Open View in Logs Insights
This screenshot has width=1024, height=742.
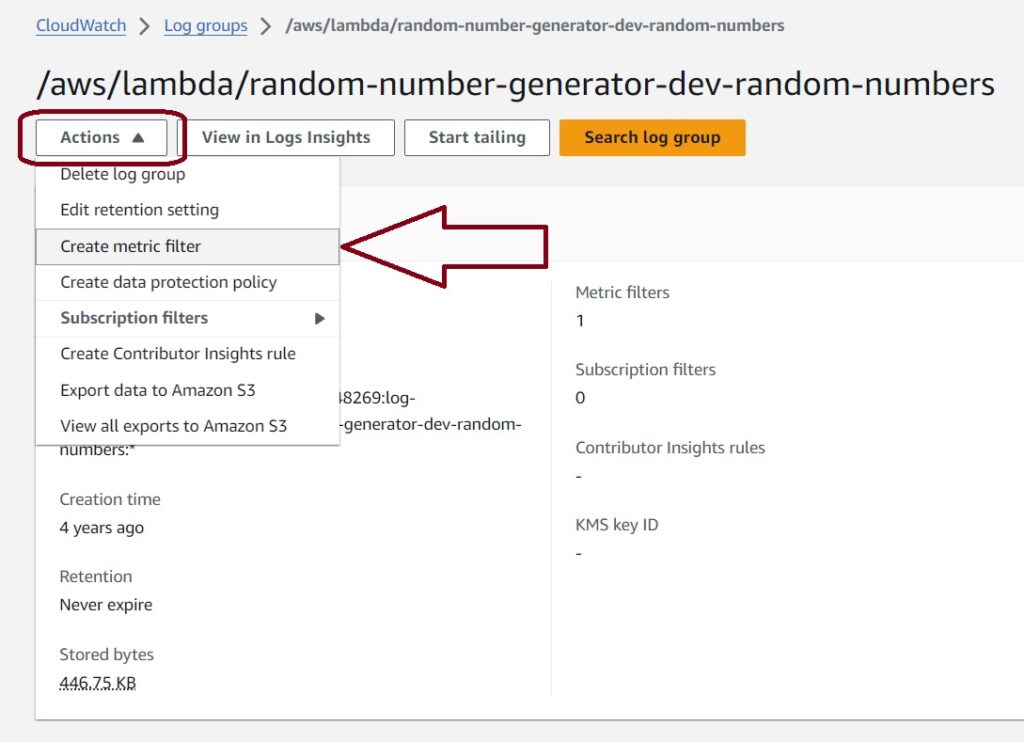pyautogui.click(x=286, y=138)
